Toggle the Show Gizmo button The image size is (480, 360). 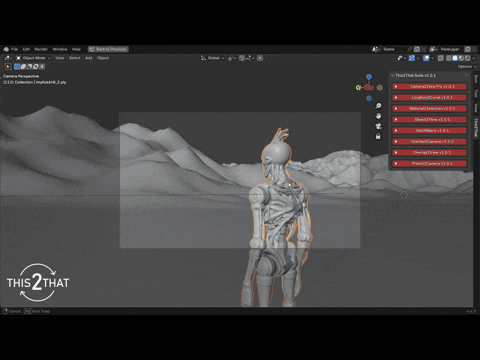(x=412, y=58)
